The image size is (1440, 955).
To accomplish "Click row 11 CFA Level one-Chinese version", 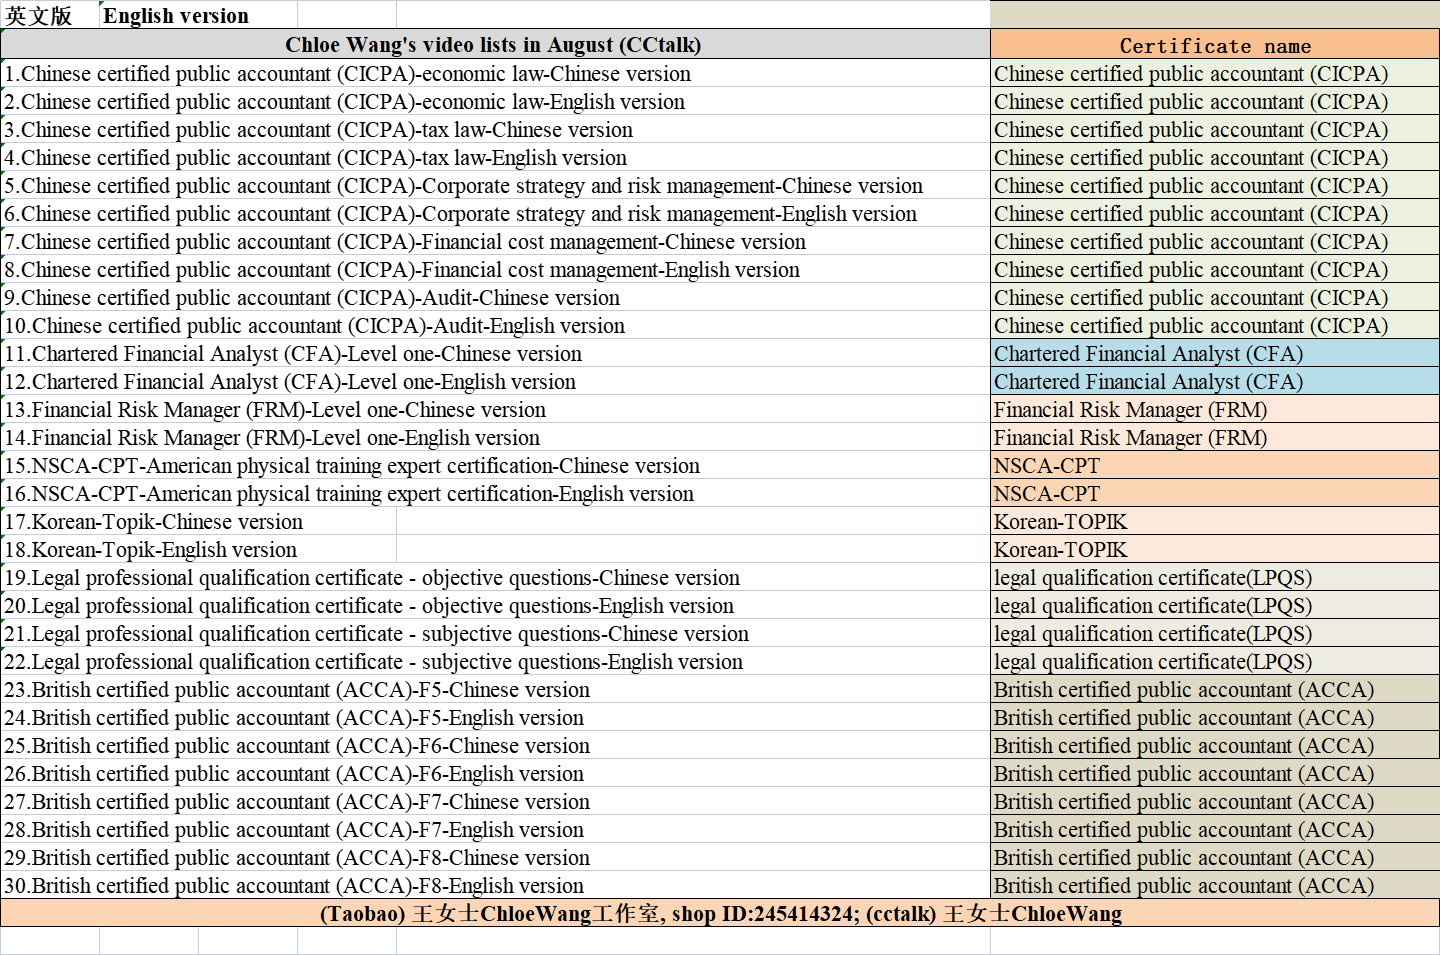I will coord(293,354).
